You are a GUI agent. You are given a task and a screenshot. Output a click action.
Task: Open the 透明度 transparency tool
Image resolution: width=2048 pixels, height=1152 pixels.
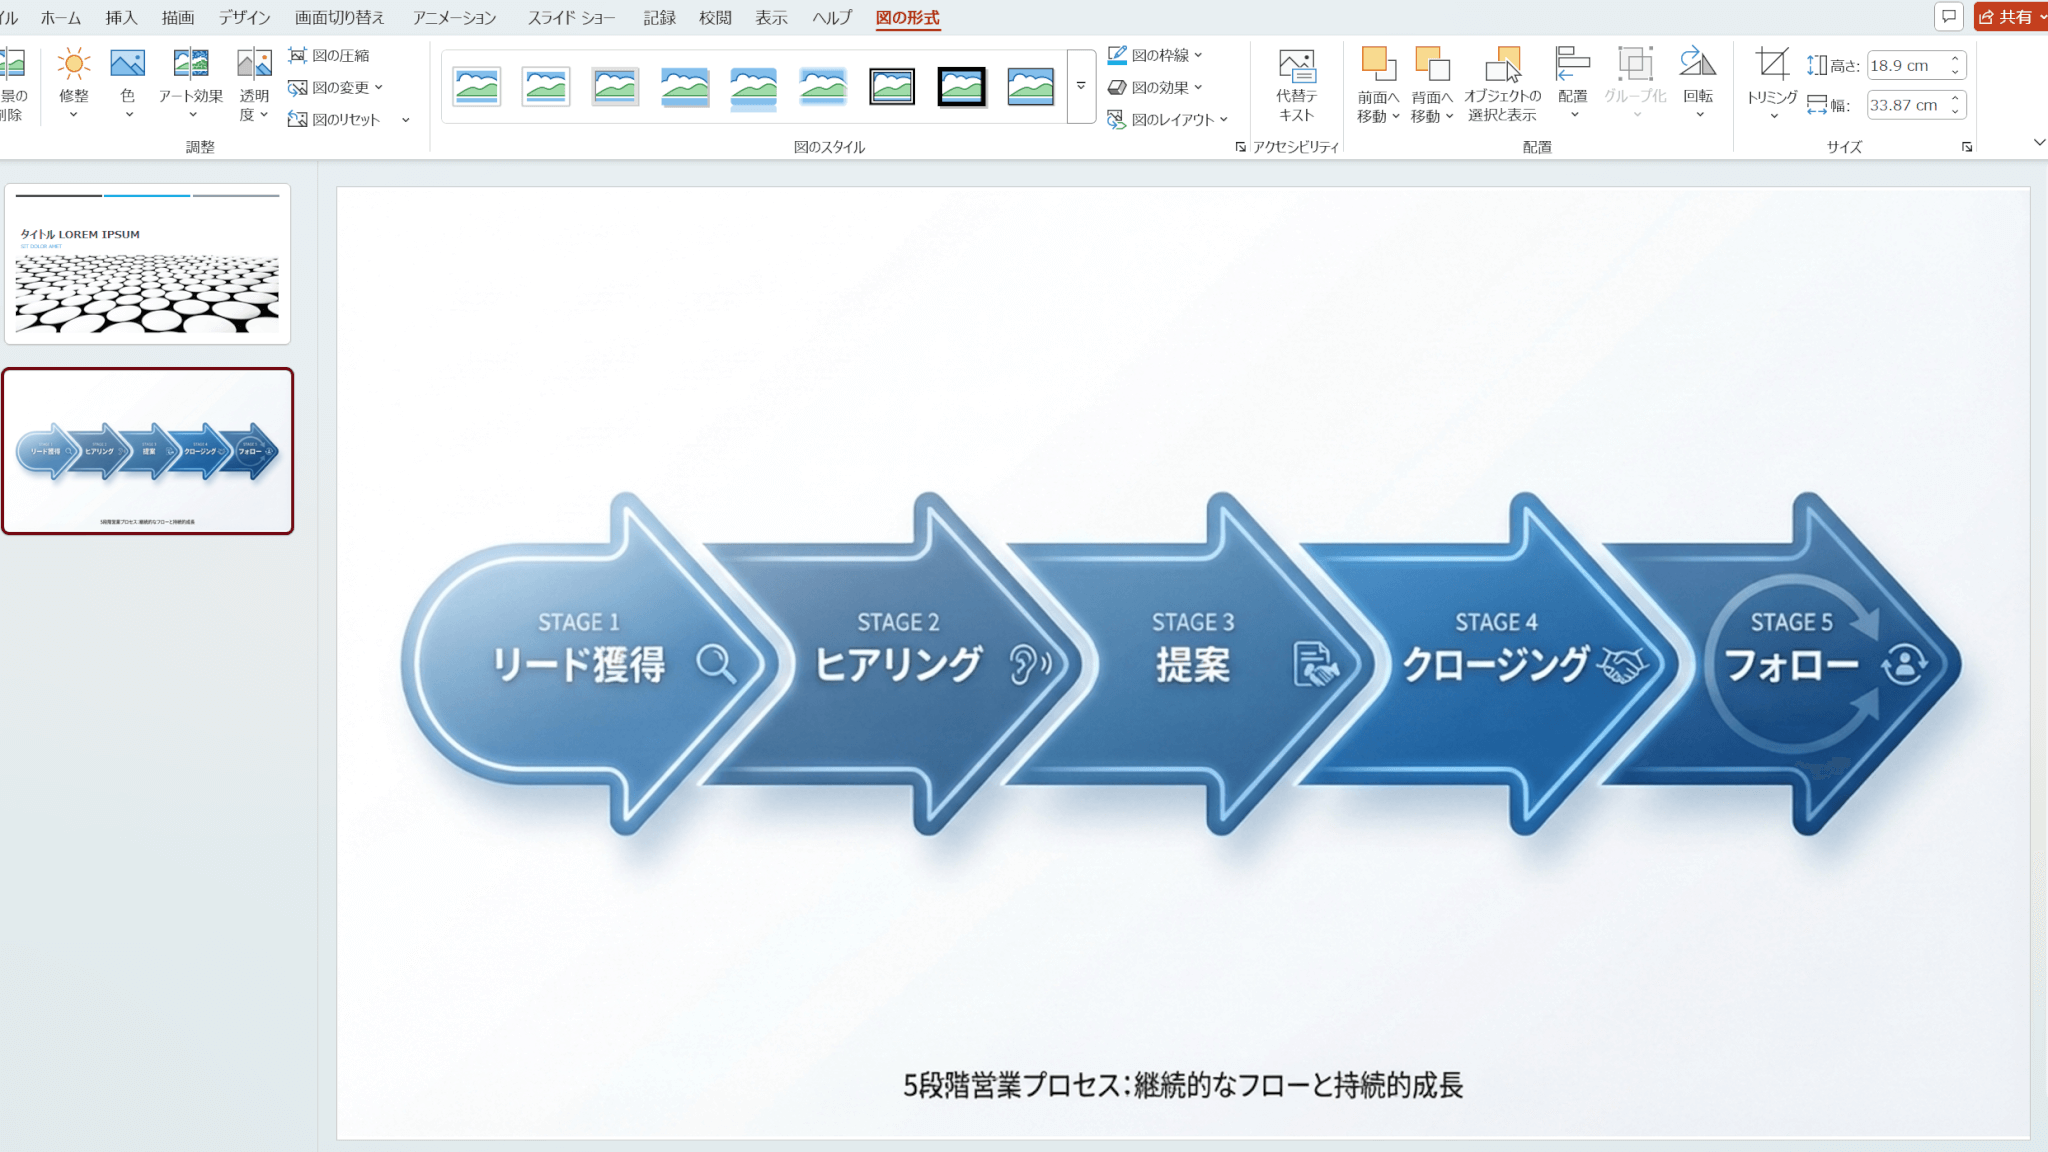click(x=254, y=65)
